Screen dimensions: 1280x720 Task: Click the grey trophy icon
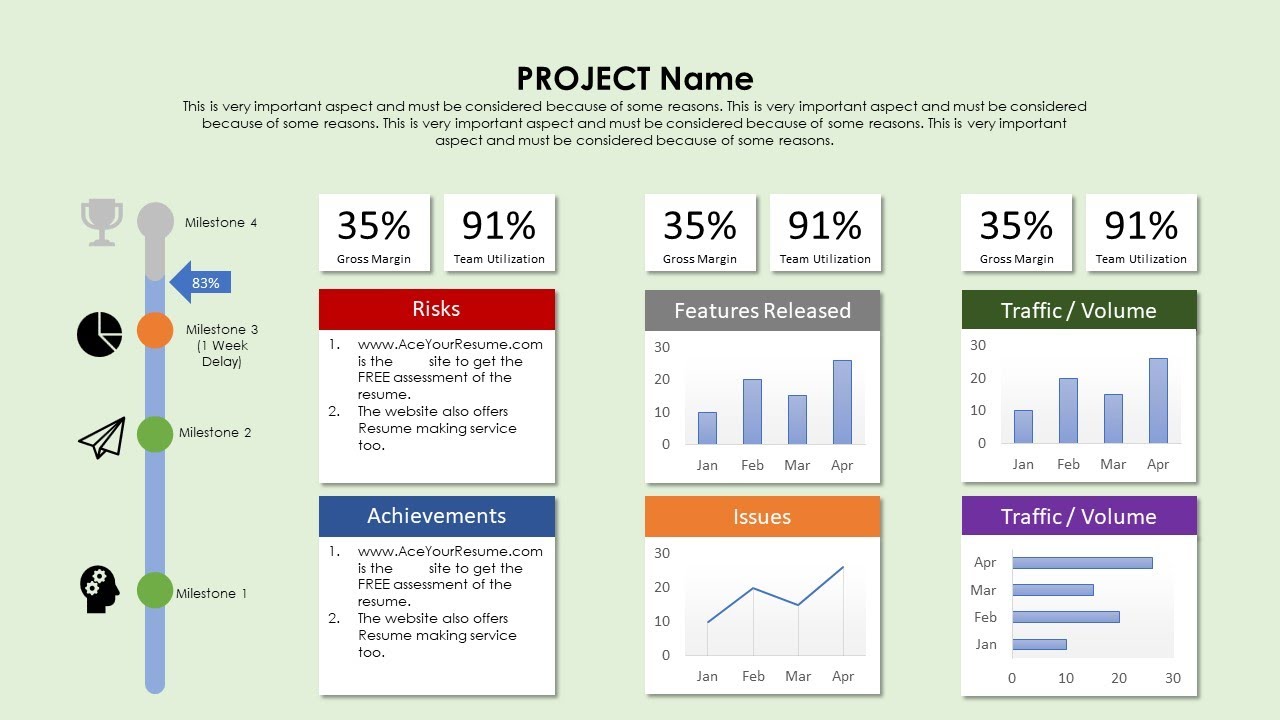(x=101, y=221)
